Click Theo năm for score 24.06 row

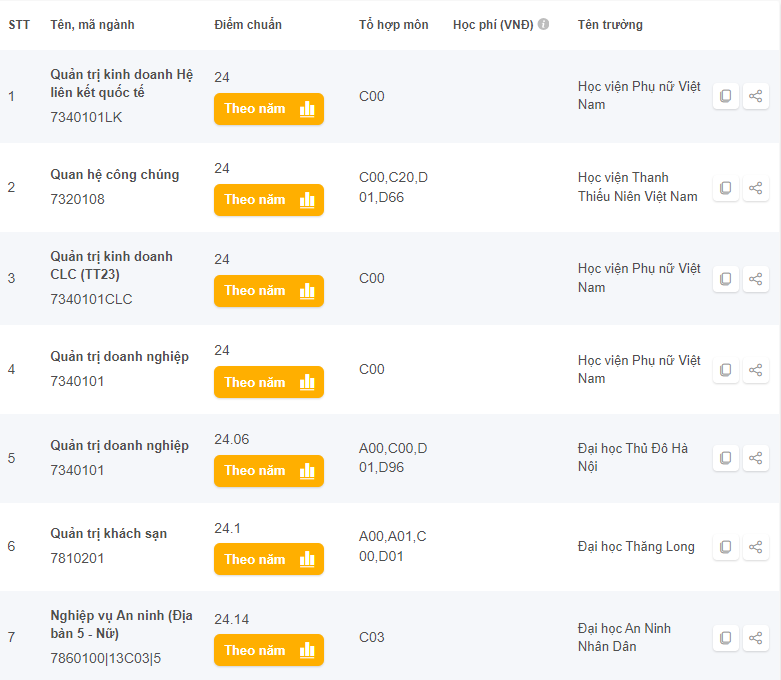(268, 471)
